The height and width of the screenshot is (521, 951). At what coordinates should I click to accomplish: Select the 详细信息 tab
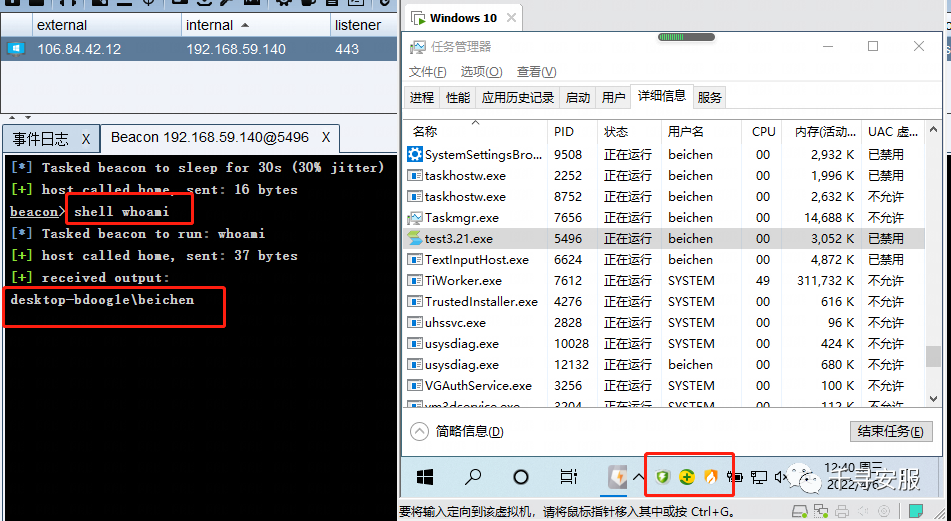662,96
